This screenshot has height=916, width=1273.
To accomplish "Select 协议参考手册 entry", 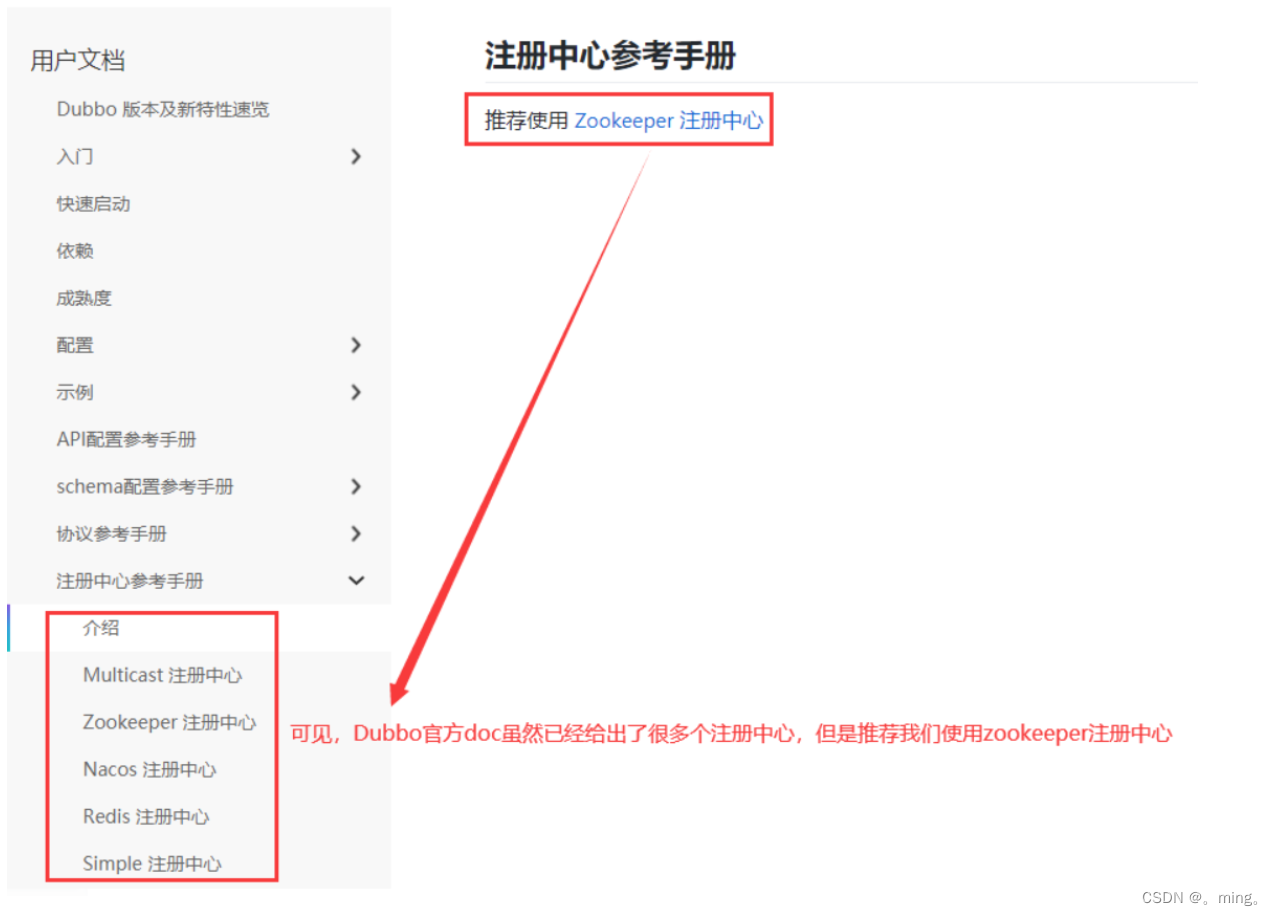I will click(x=111, y=534).
